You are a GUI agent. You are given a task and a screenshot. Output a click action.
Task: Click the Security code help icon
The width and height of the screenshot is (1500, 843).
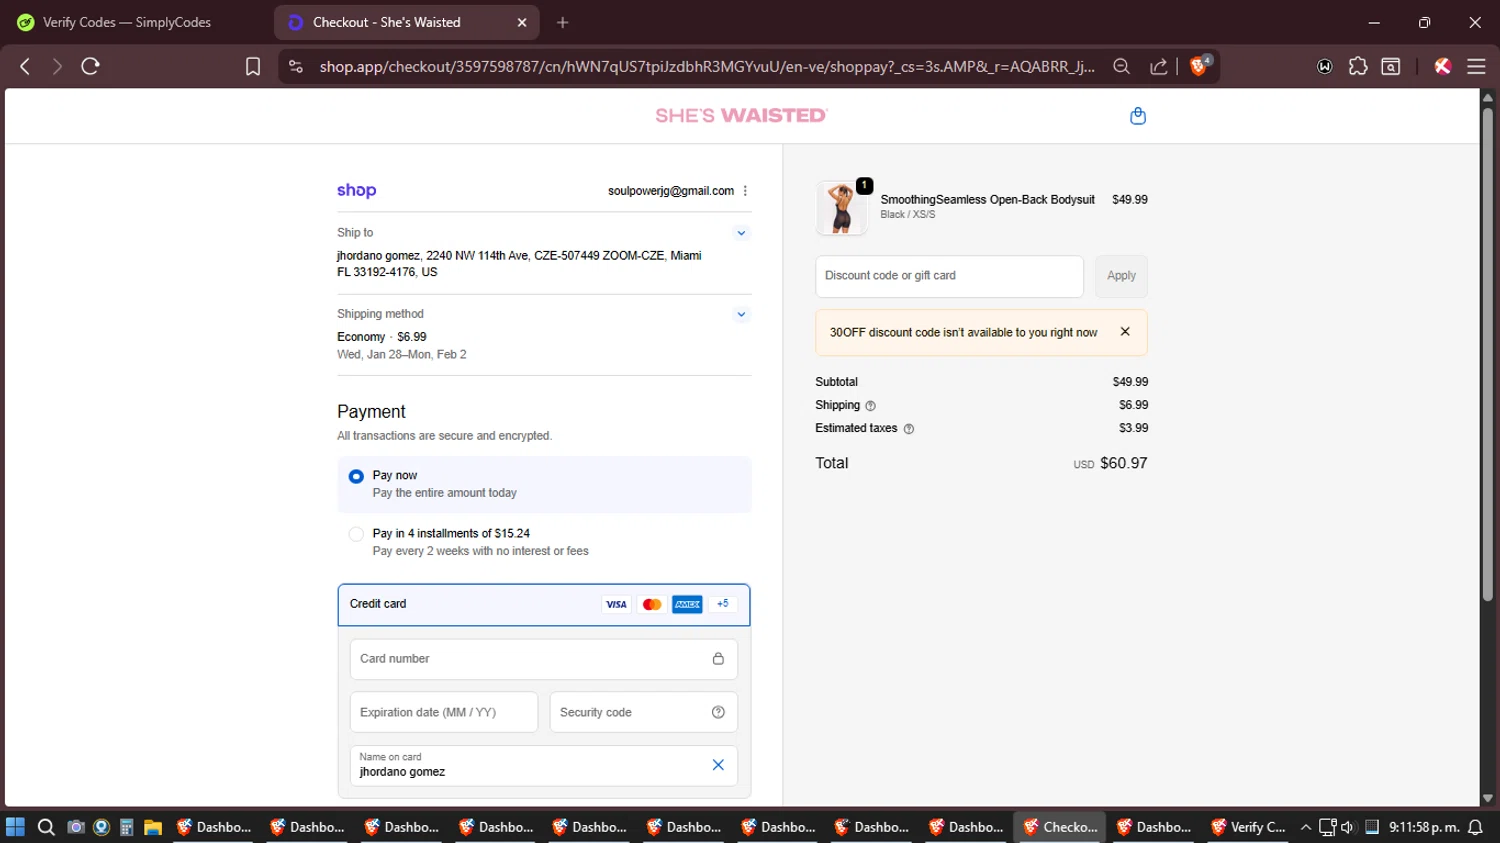(x=718, y=712)
